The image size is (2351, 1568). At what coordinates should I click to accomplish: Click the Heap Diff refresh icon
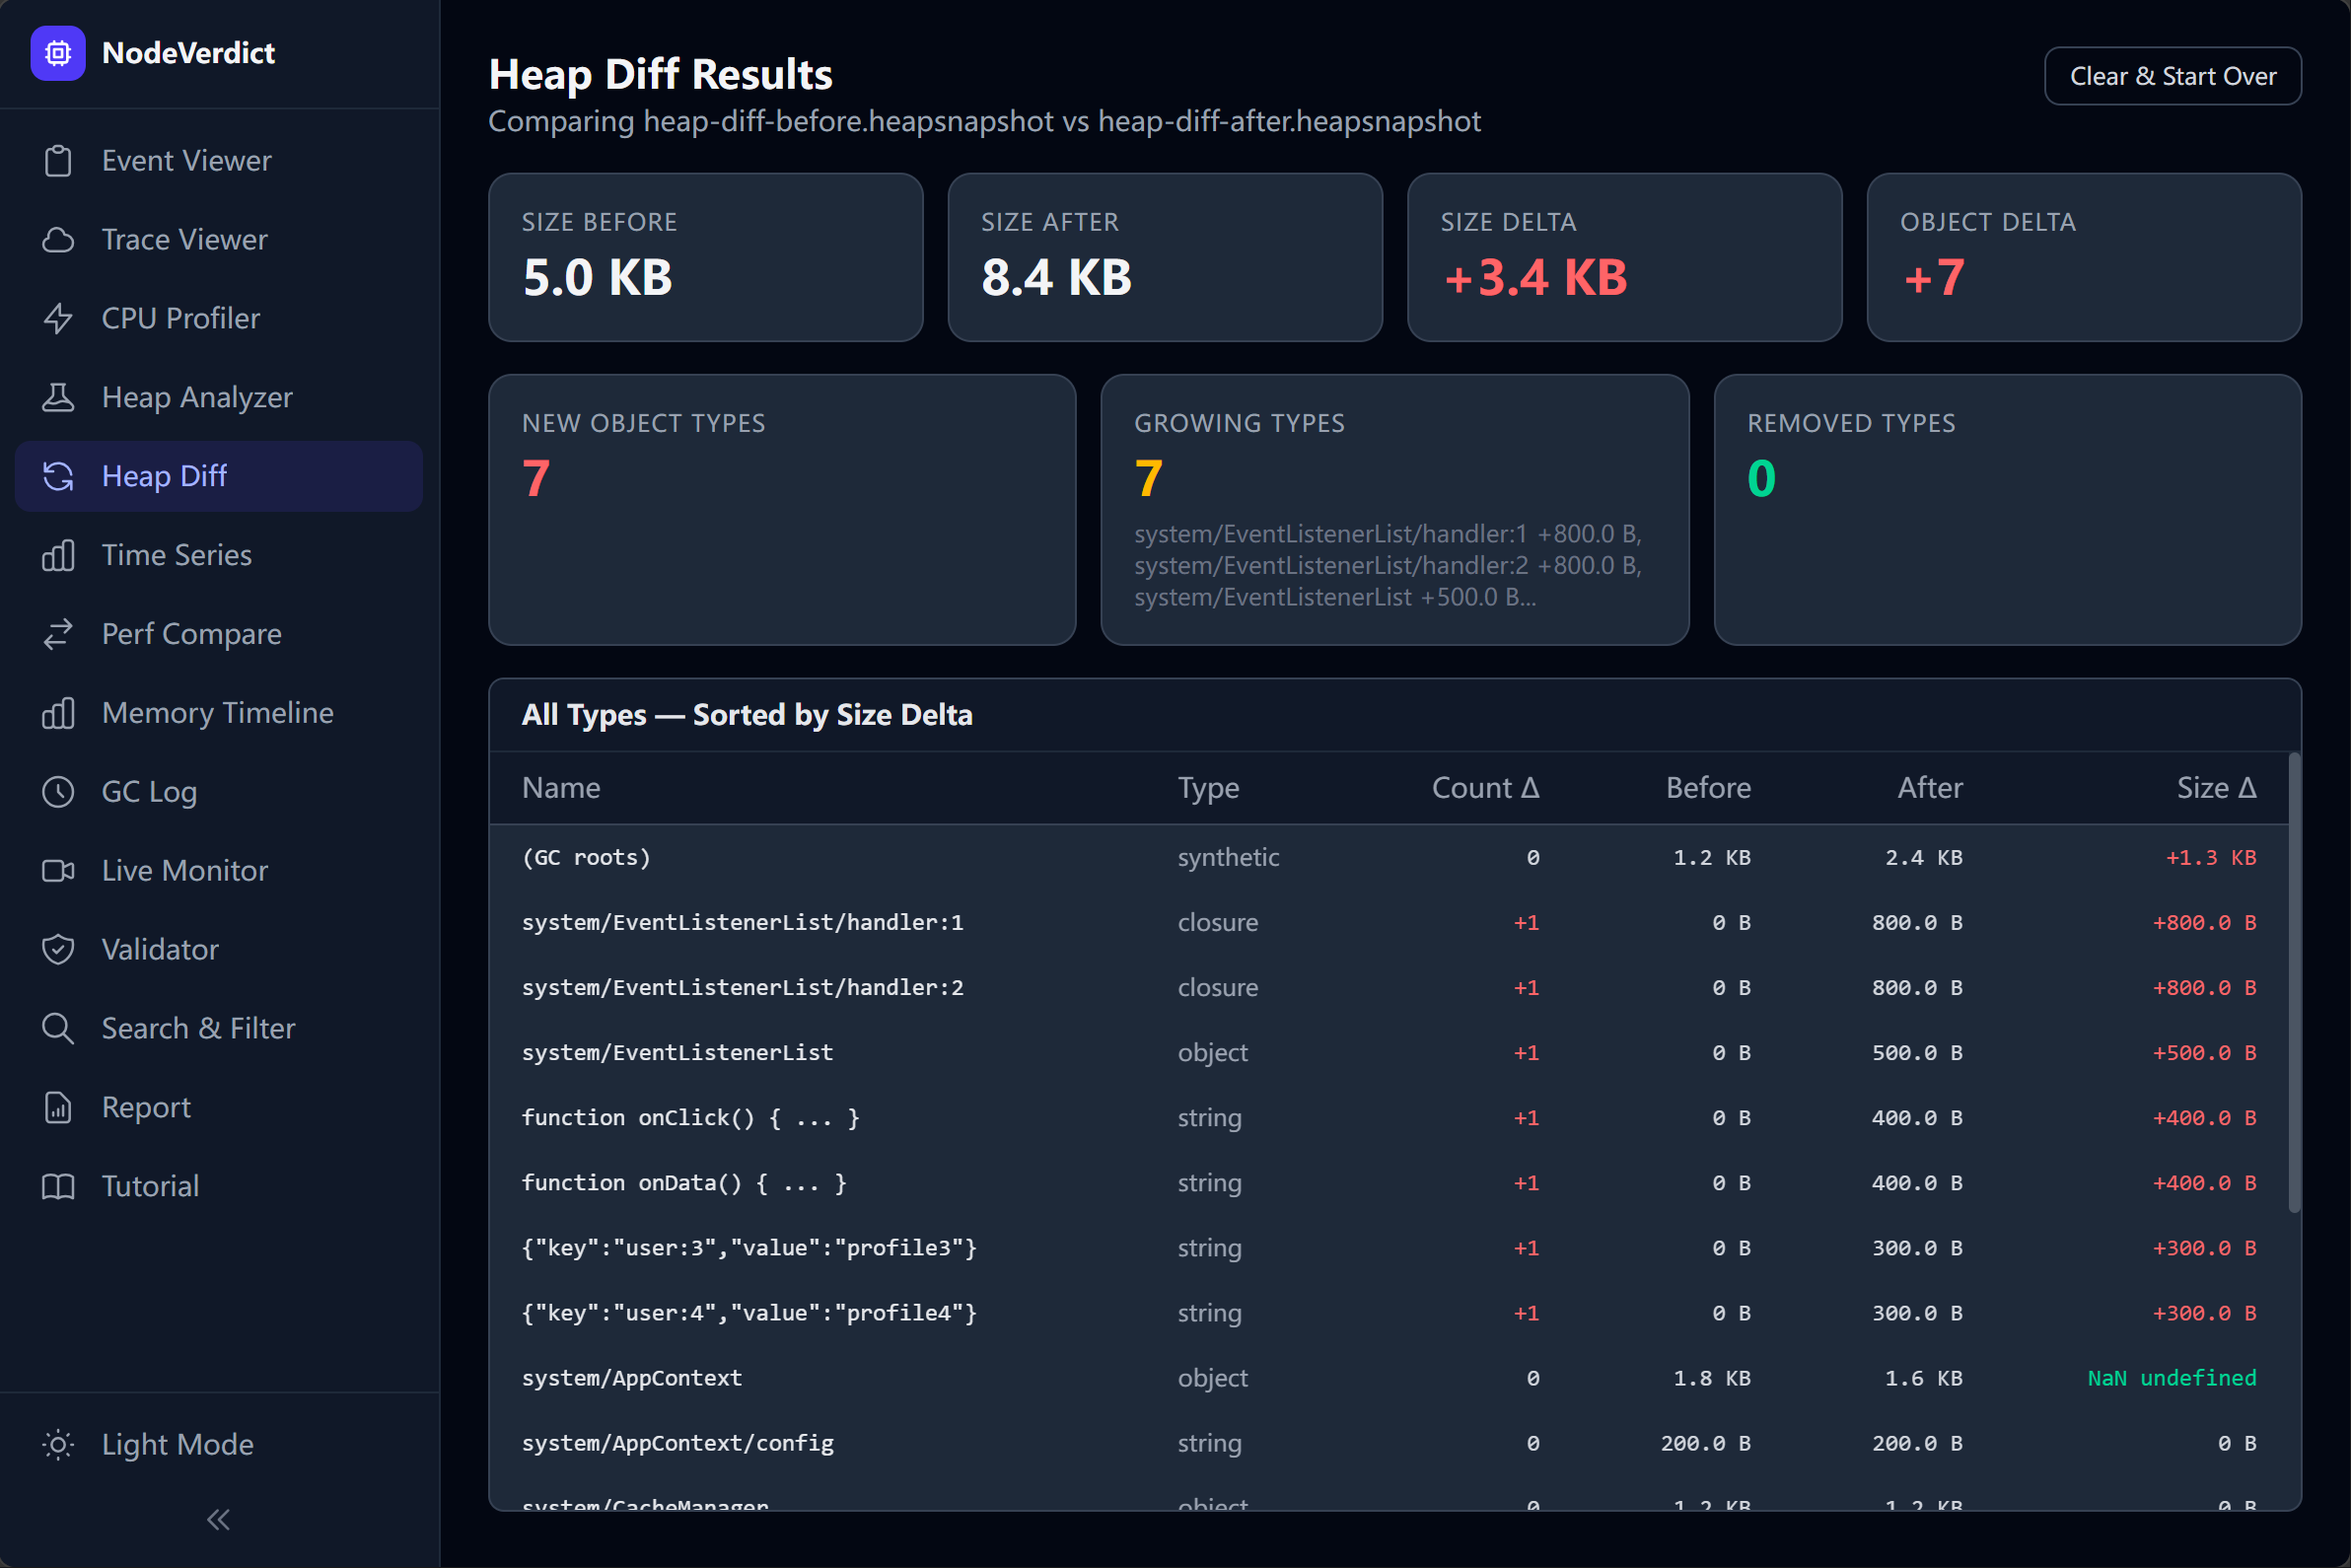click(x=58, y=477)
